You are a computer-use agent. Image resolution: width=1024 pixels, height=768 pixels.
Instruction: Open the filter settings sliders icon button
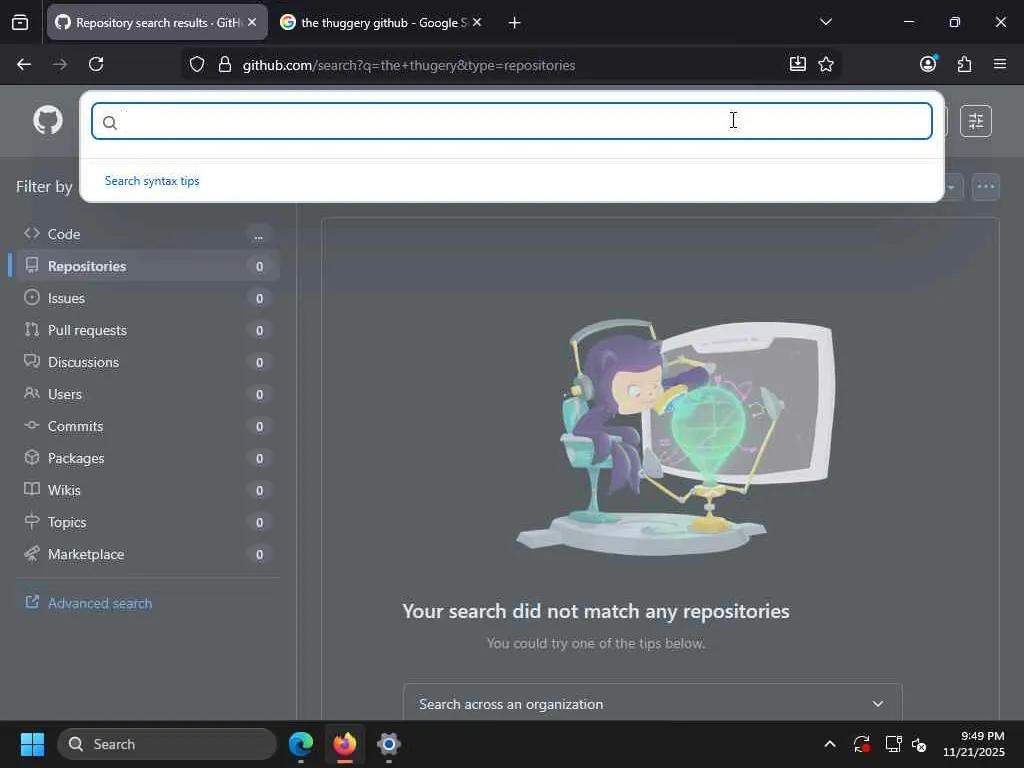pos(976,121)
